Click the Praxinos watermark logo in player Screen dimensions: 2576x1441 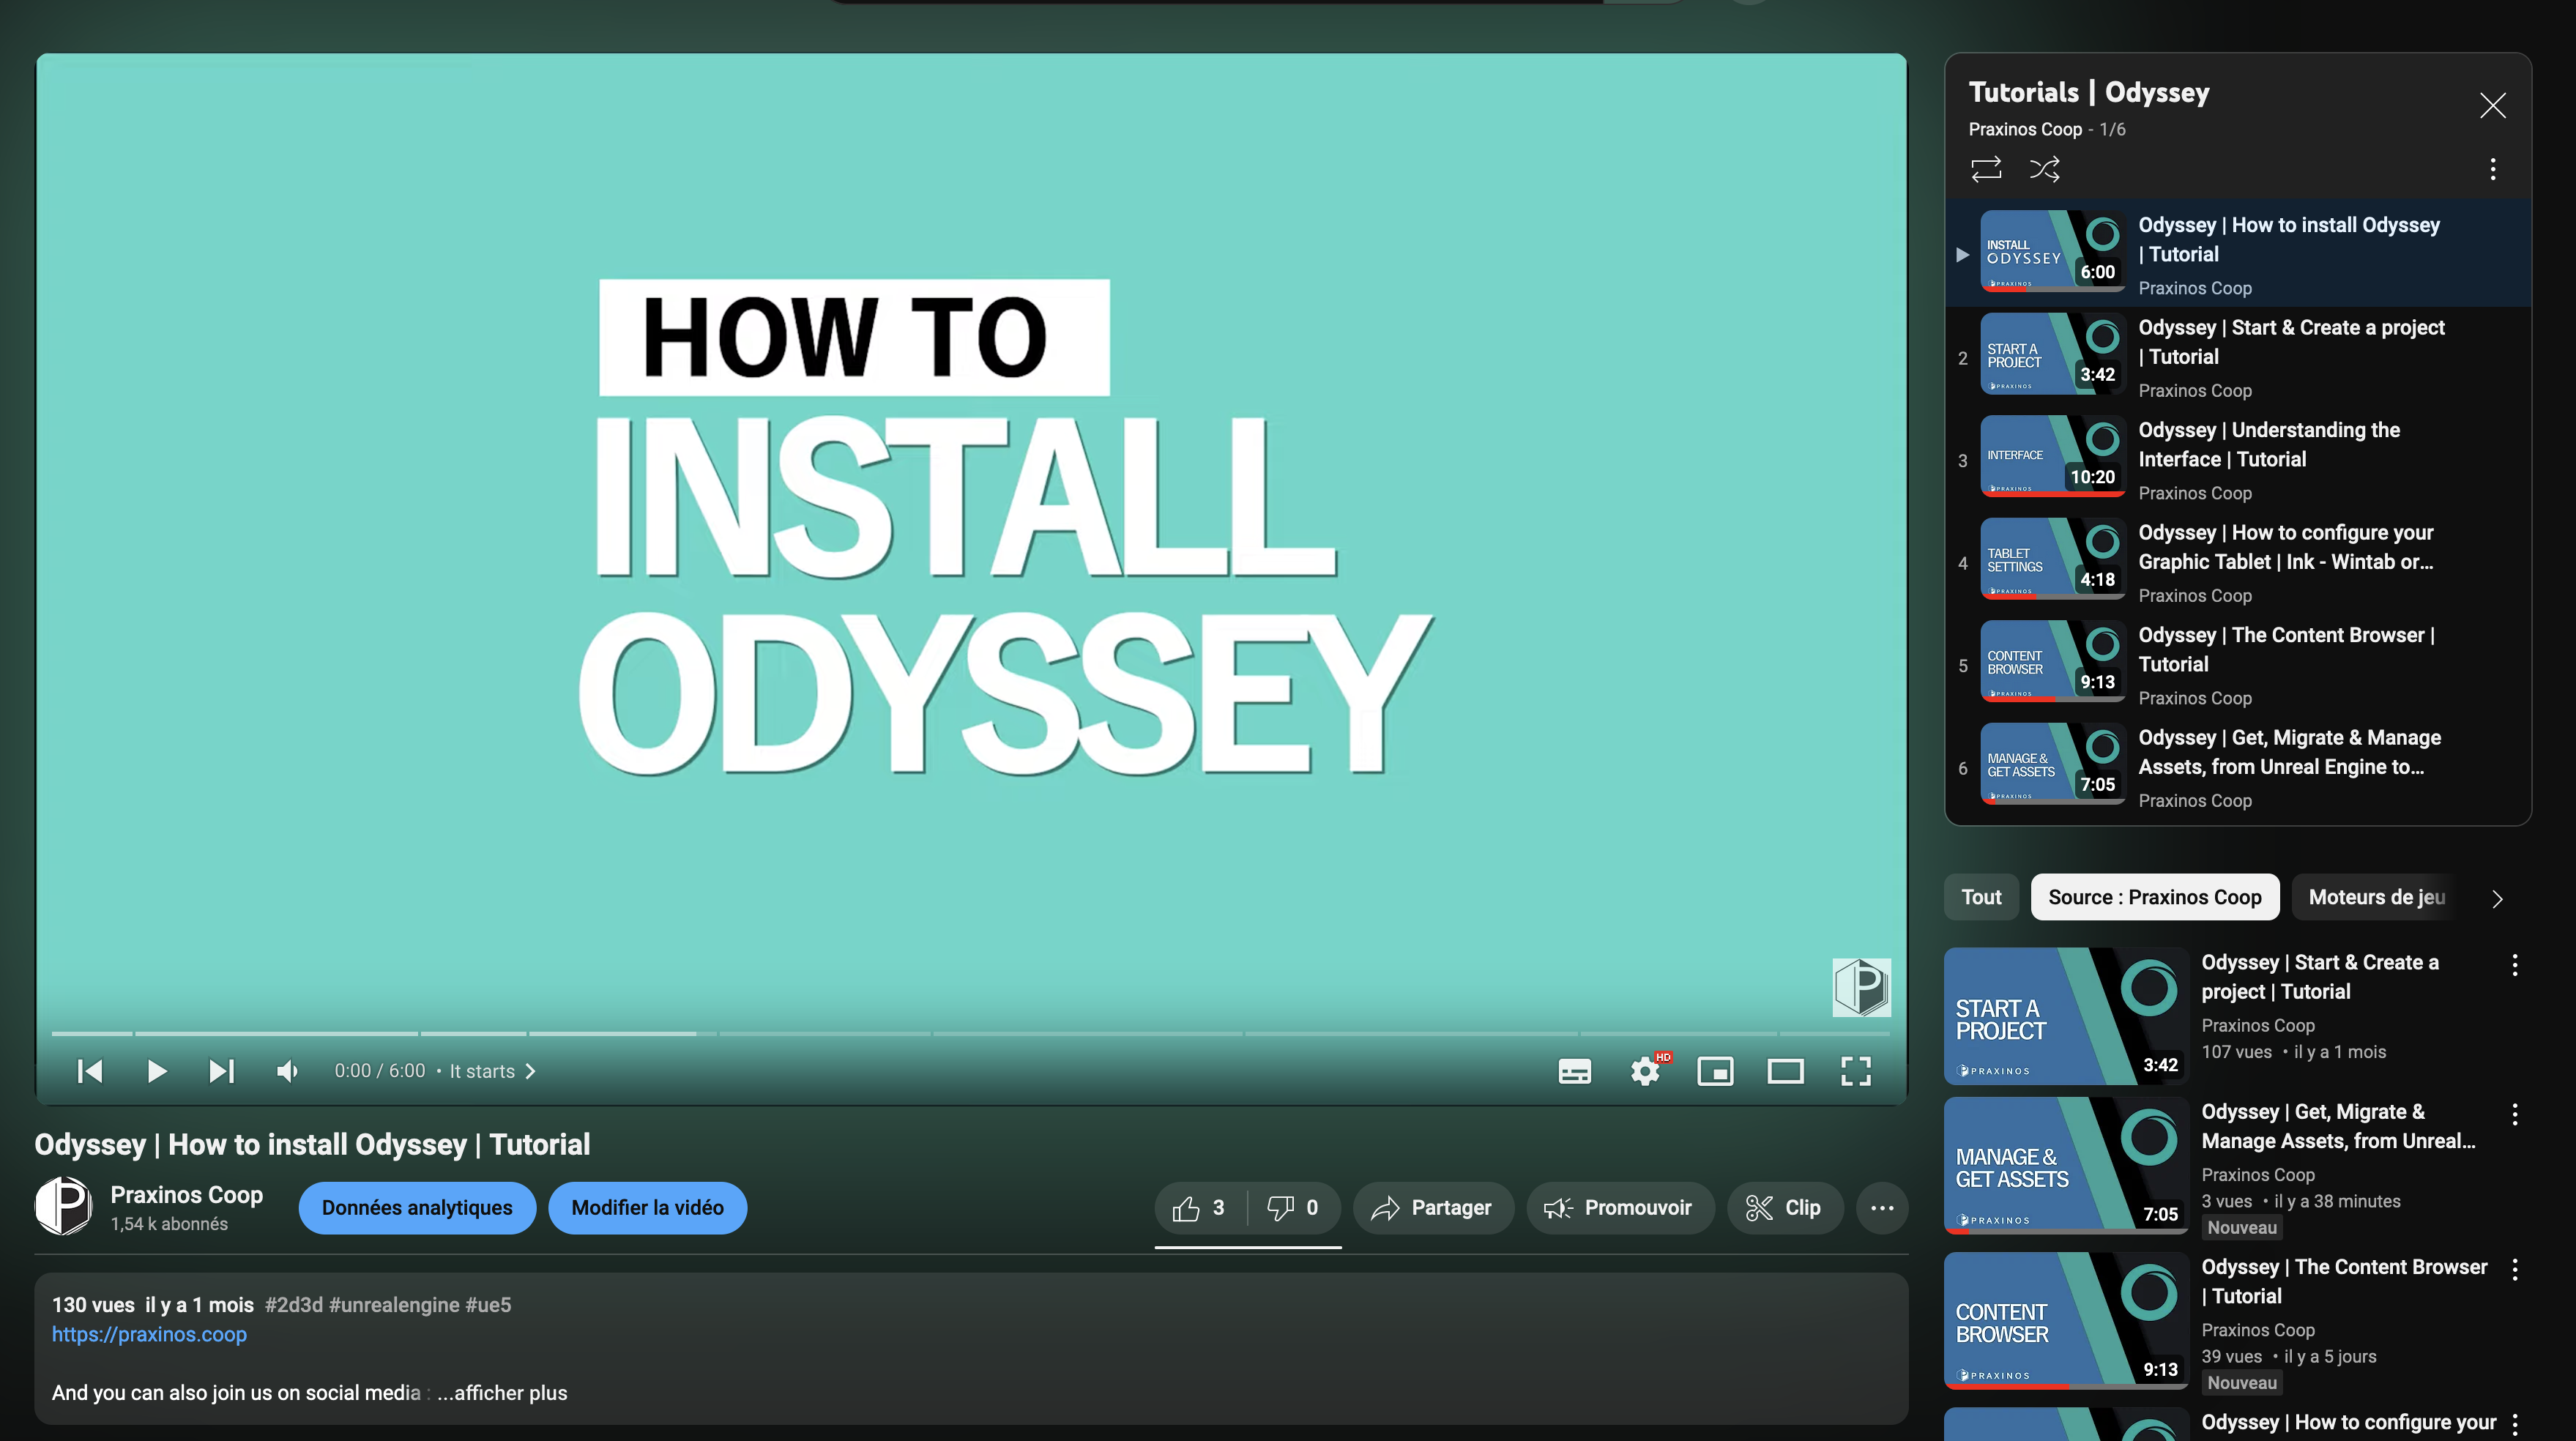point(1861,987)
